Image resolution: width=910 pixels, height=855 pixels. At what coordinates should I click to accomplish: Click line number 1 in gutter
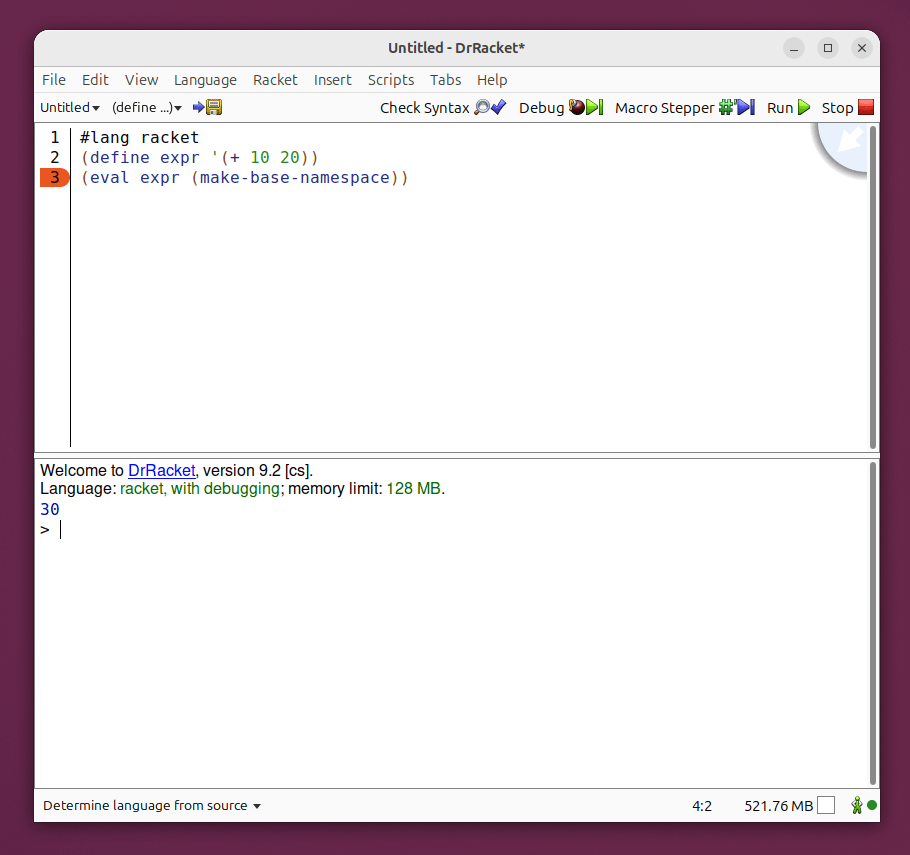click(55, 138)
